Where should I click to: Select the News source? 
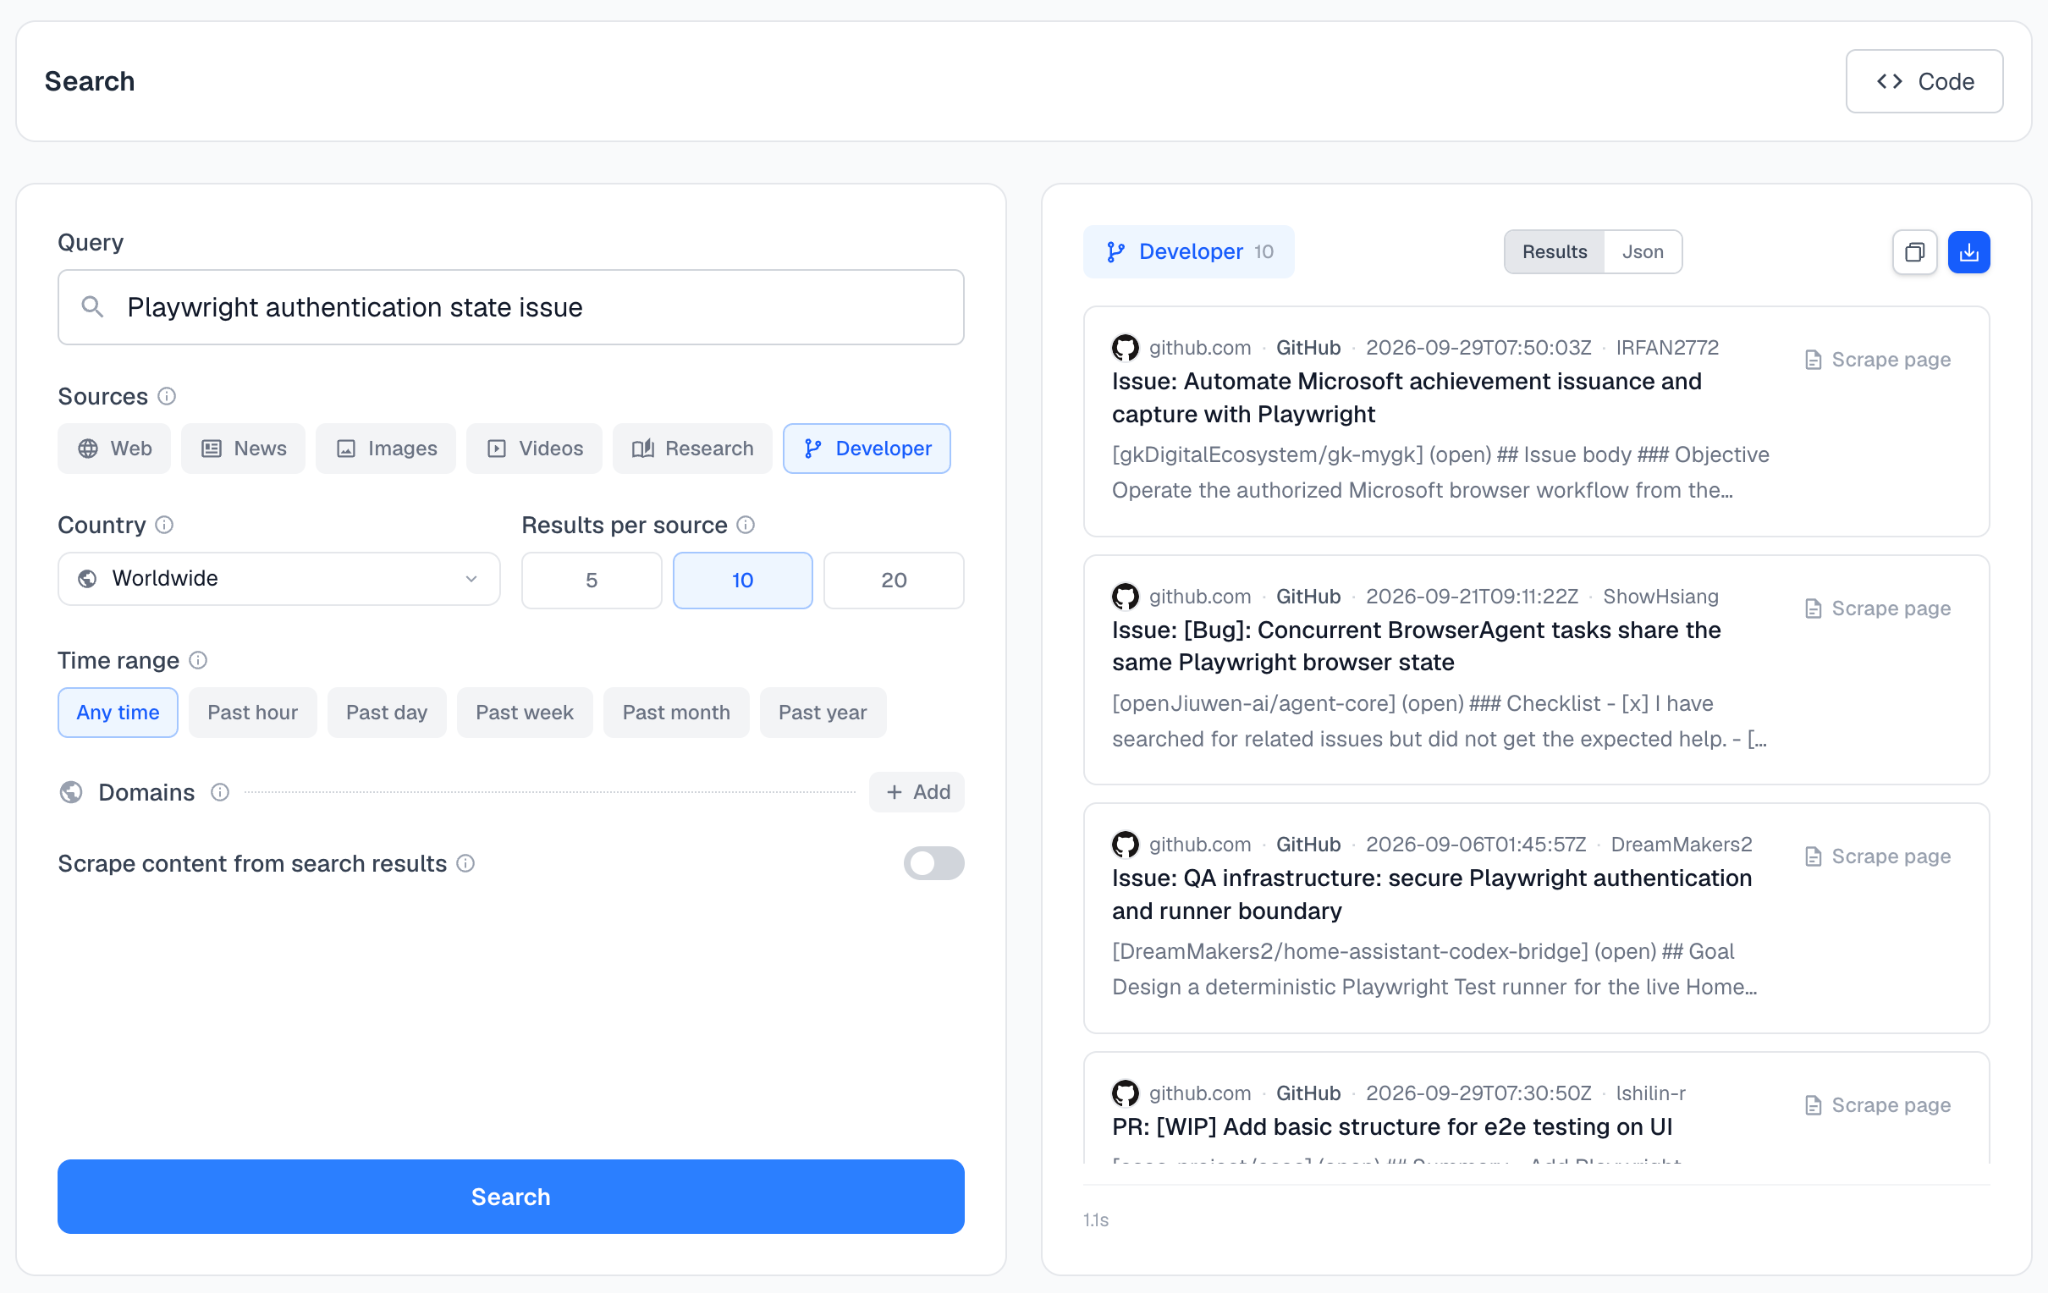pos(243,448)
